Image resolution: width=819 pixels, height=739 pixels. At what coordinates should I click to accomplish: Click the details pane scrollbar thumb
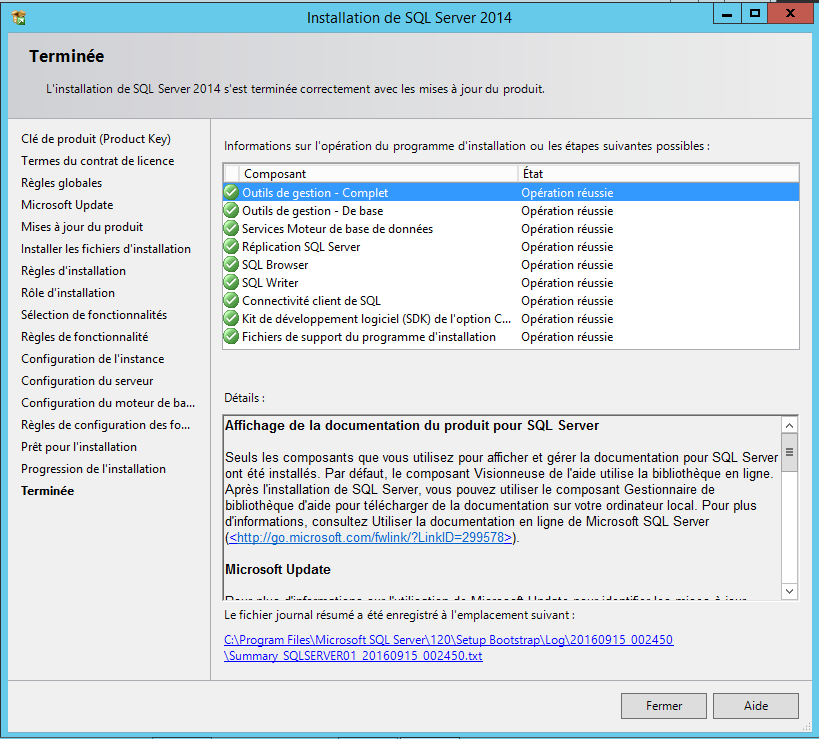789,452
